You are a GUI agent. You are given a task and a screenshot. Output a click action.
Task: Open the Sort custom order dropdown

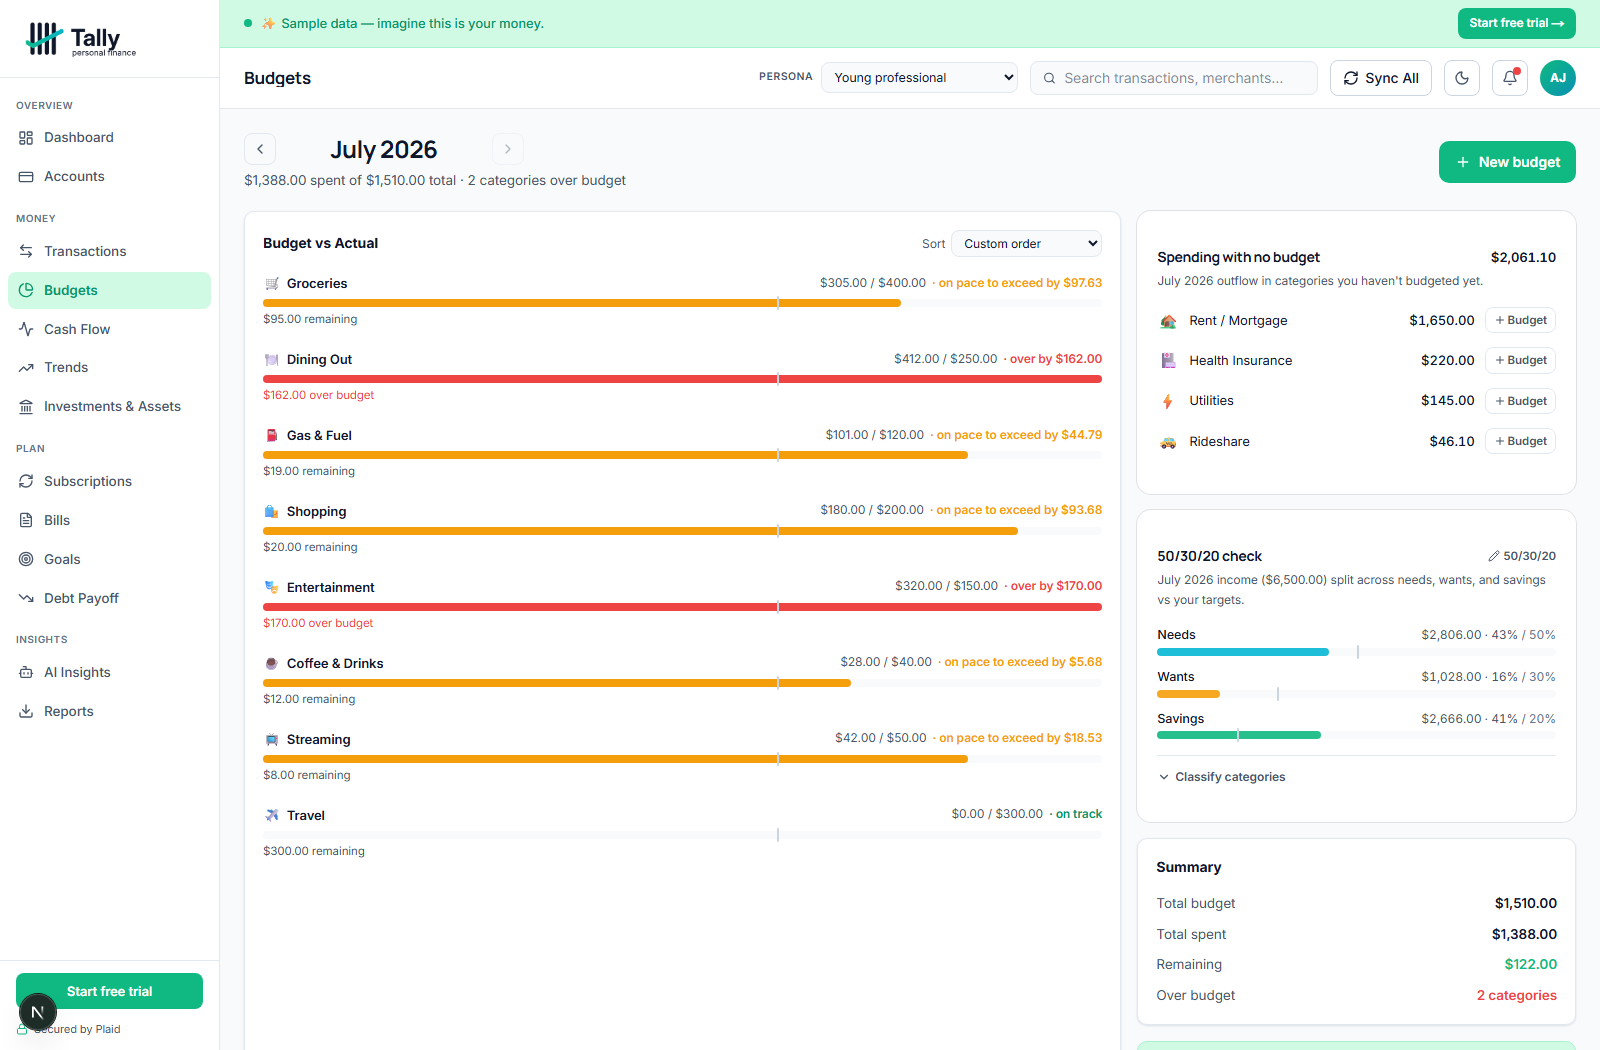click(1027, 244)
